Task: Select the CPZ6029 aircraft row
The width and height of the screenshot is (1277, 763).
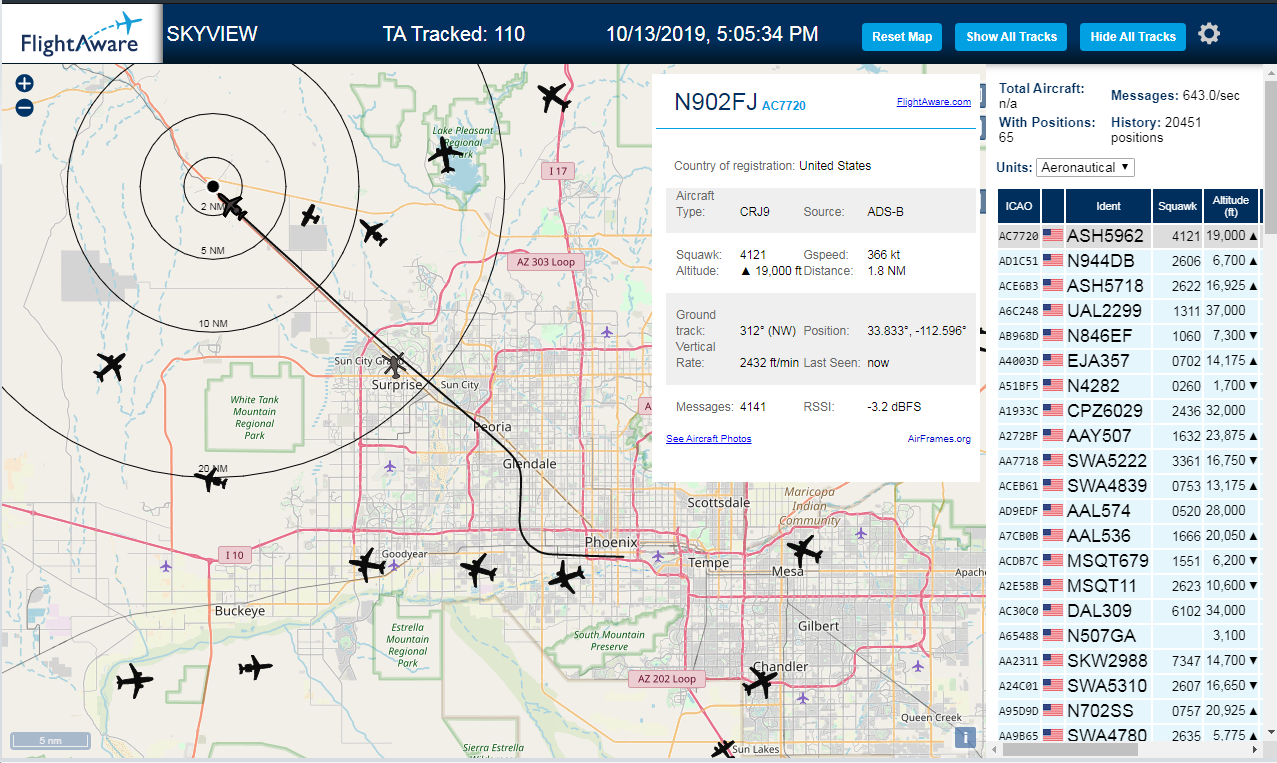Action: (1129, 411)
